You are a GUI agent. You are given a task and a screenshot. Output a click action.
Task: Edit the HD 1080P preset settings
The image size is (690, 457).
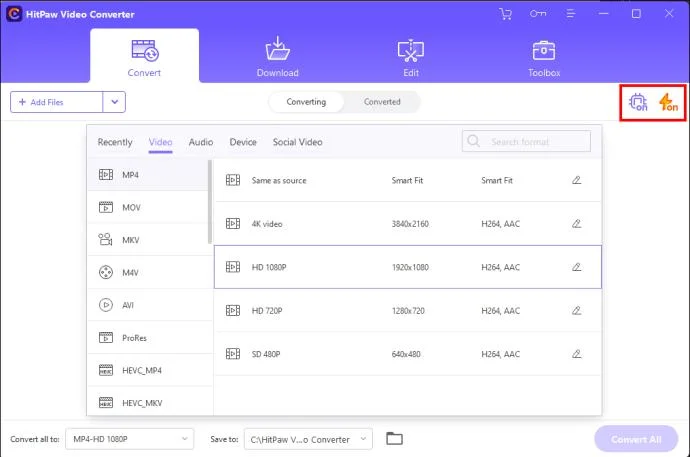[x=576, y=267]
